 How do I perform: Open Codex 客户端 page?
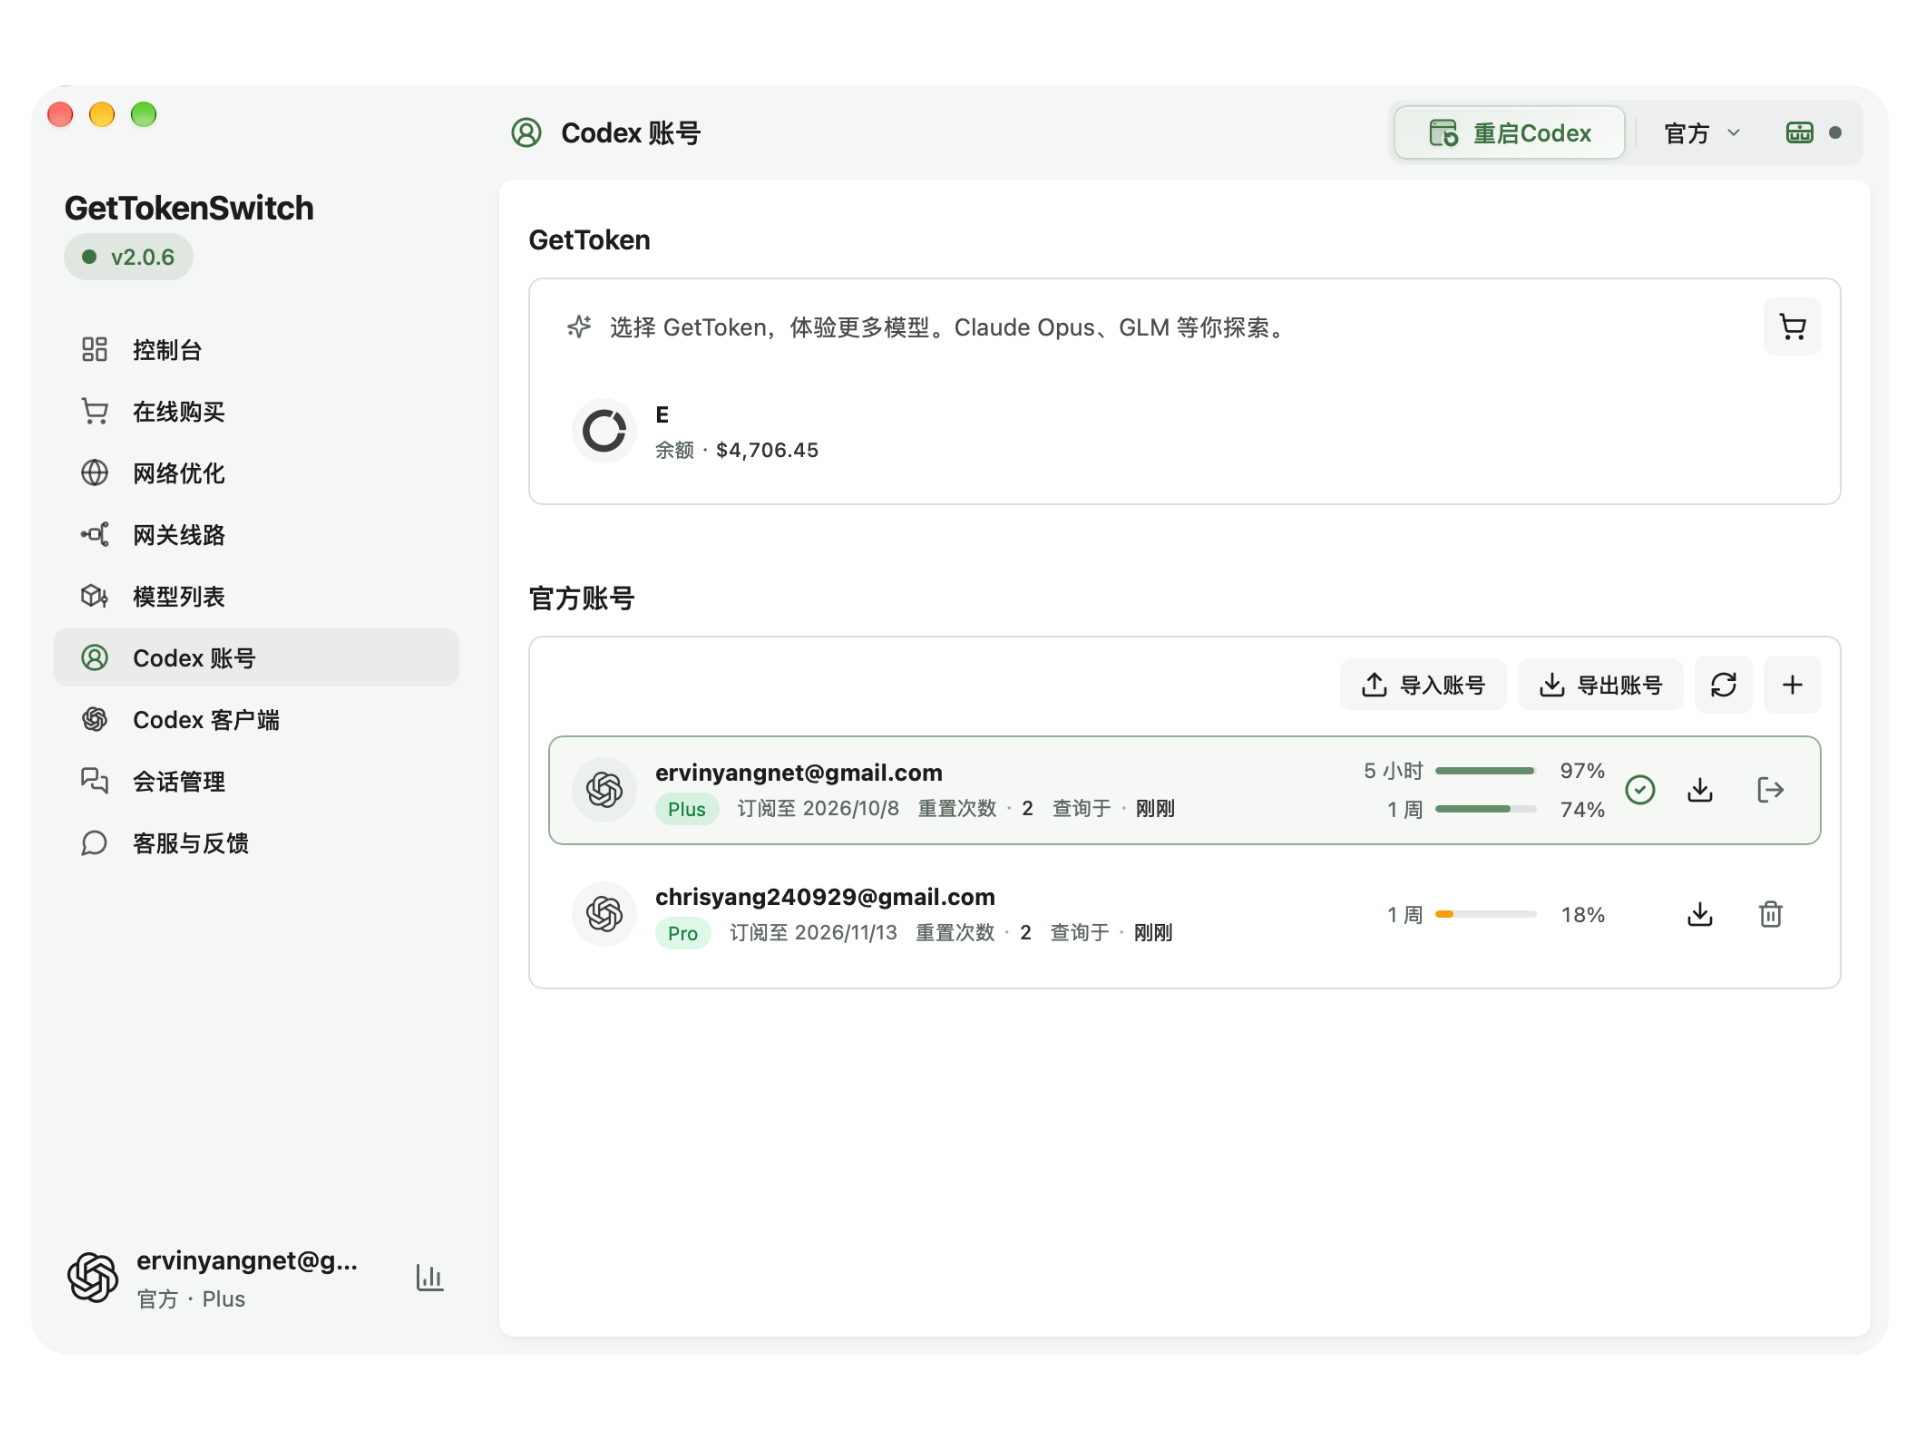click(x=256, y=720)
